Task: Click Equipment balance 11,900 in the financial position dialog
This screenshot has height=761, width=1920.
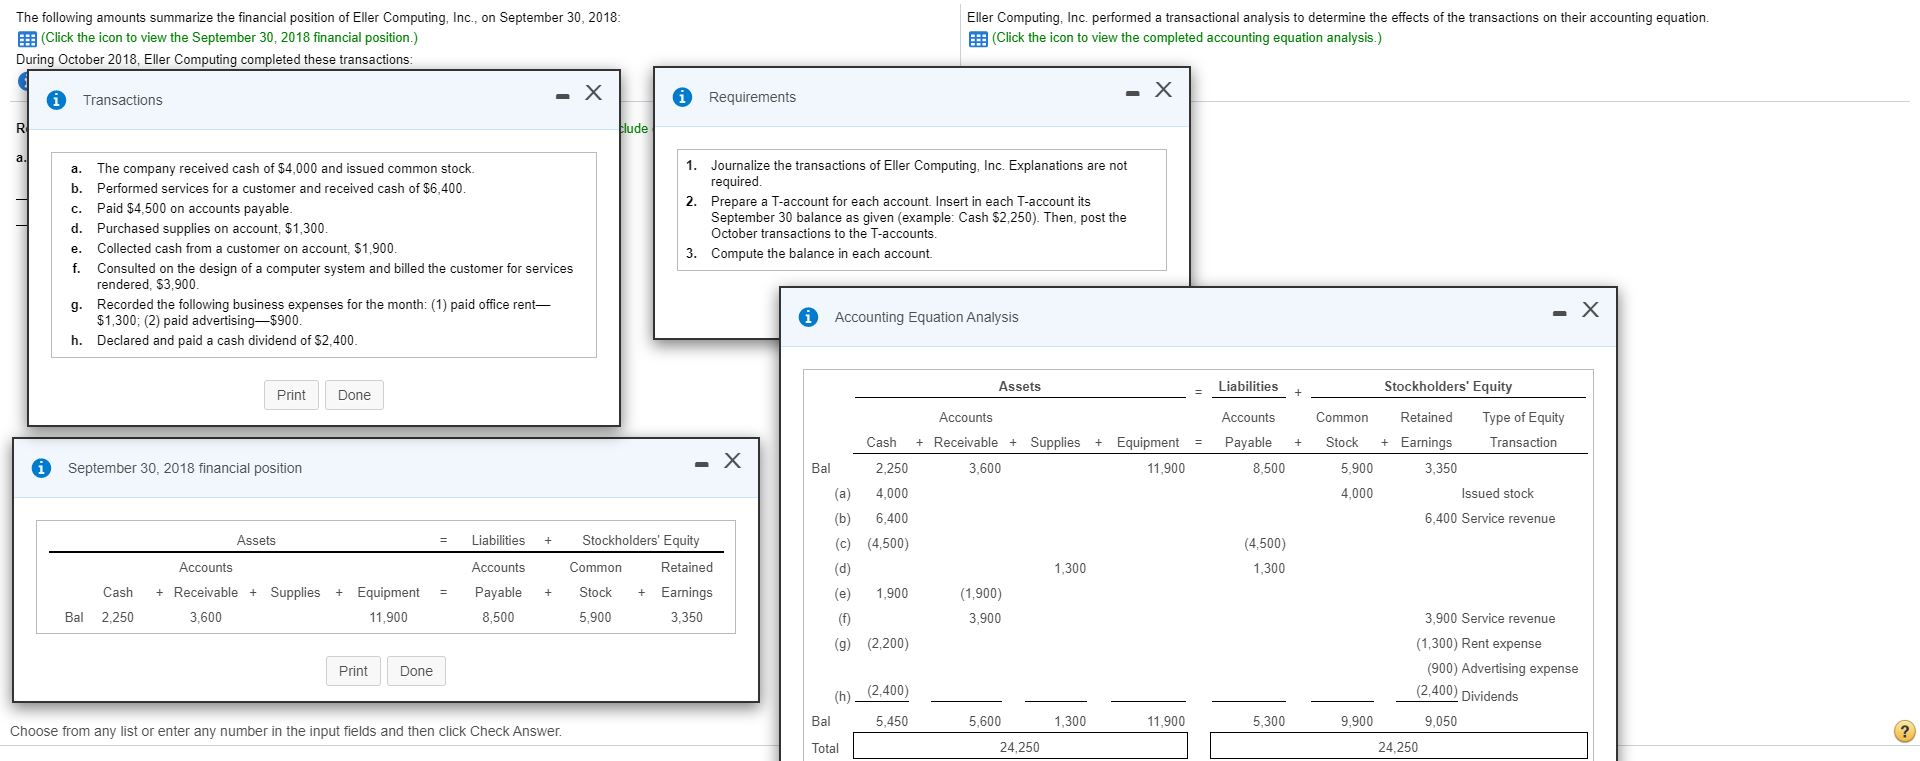Action: click(x=388, y=618)
